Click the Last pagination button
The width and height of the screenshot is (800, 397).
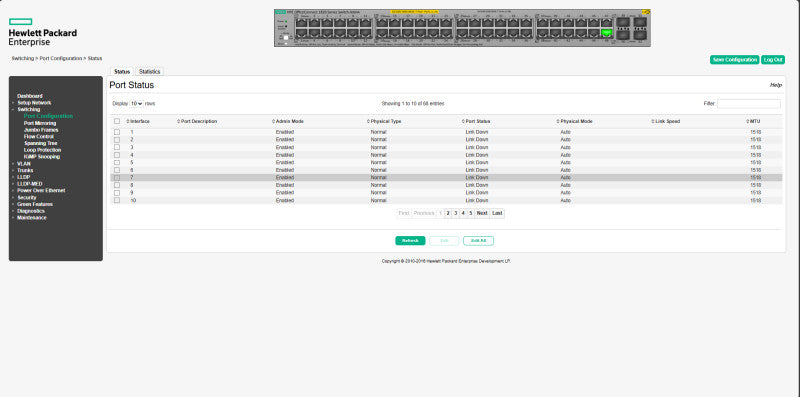click(497, 213)
